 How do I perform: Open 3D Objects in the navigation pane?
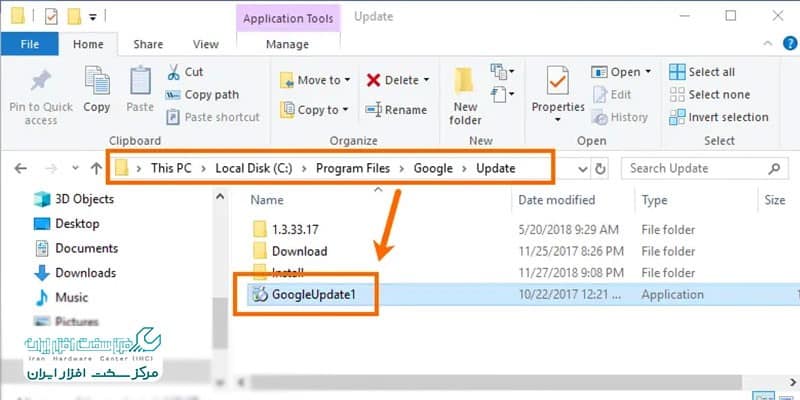tap(74, 199)
